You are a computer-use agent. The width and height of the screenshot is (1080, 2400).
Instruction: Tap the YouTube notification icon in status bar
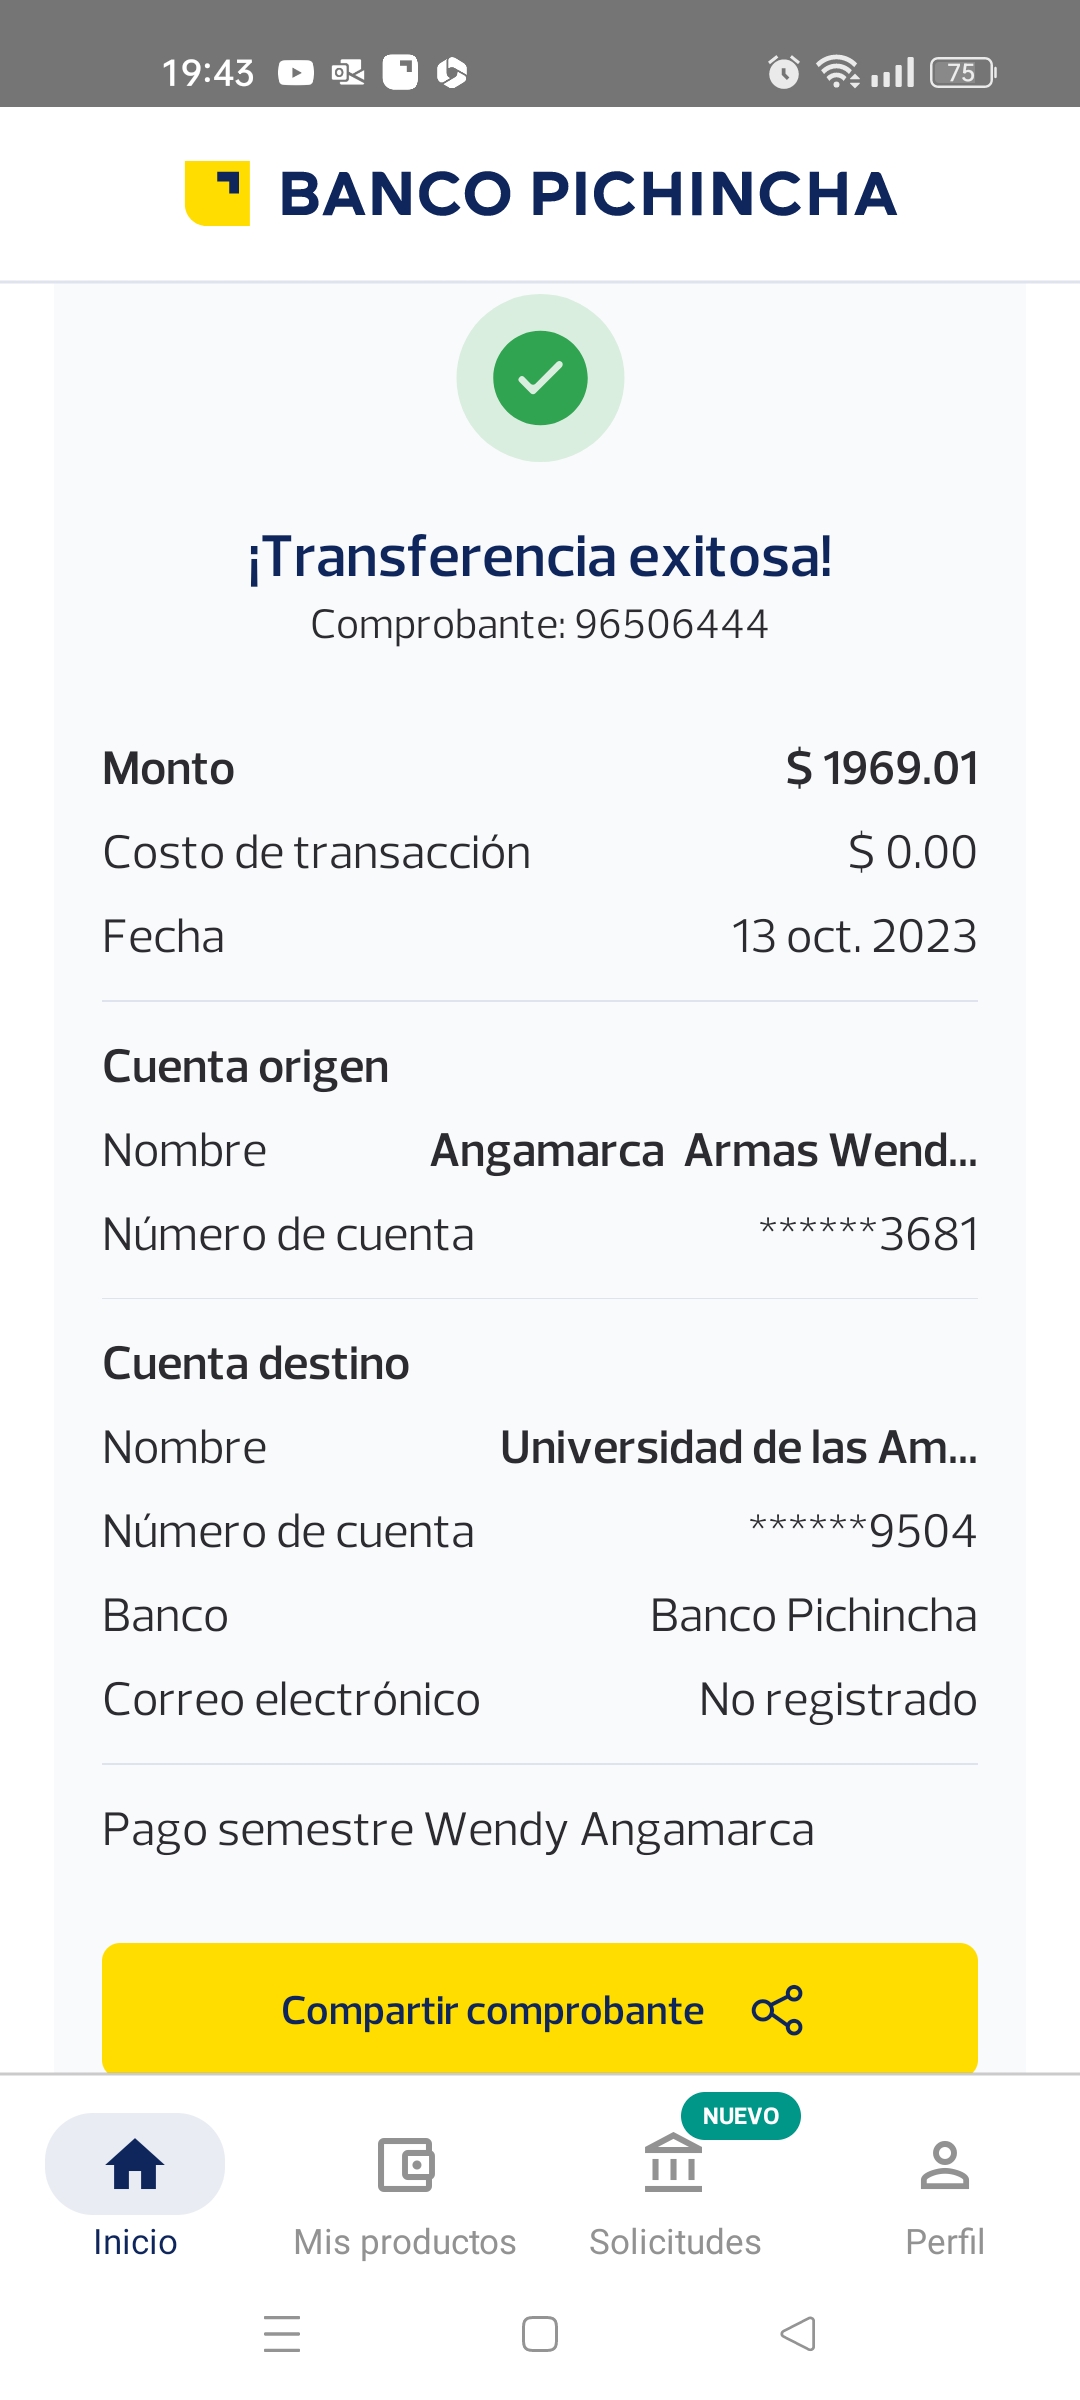click(x=295, y=72)
